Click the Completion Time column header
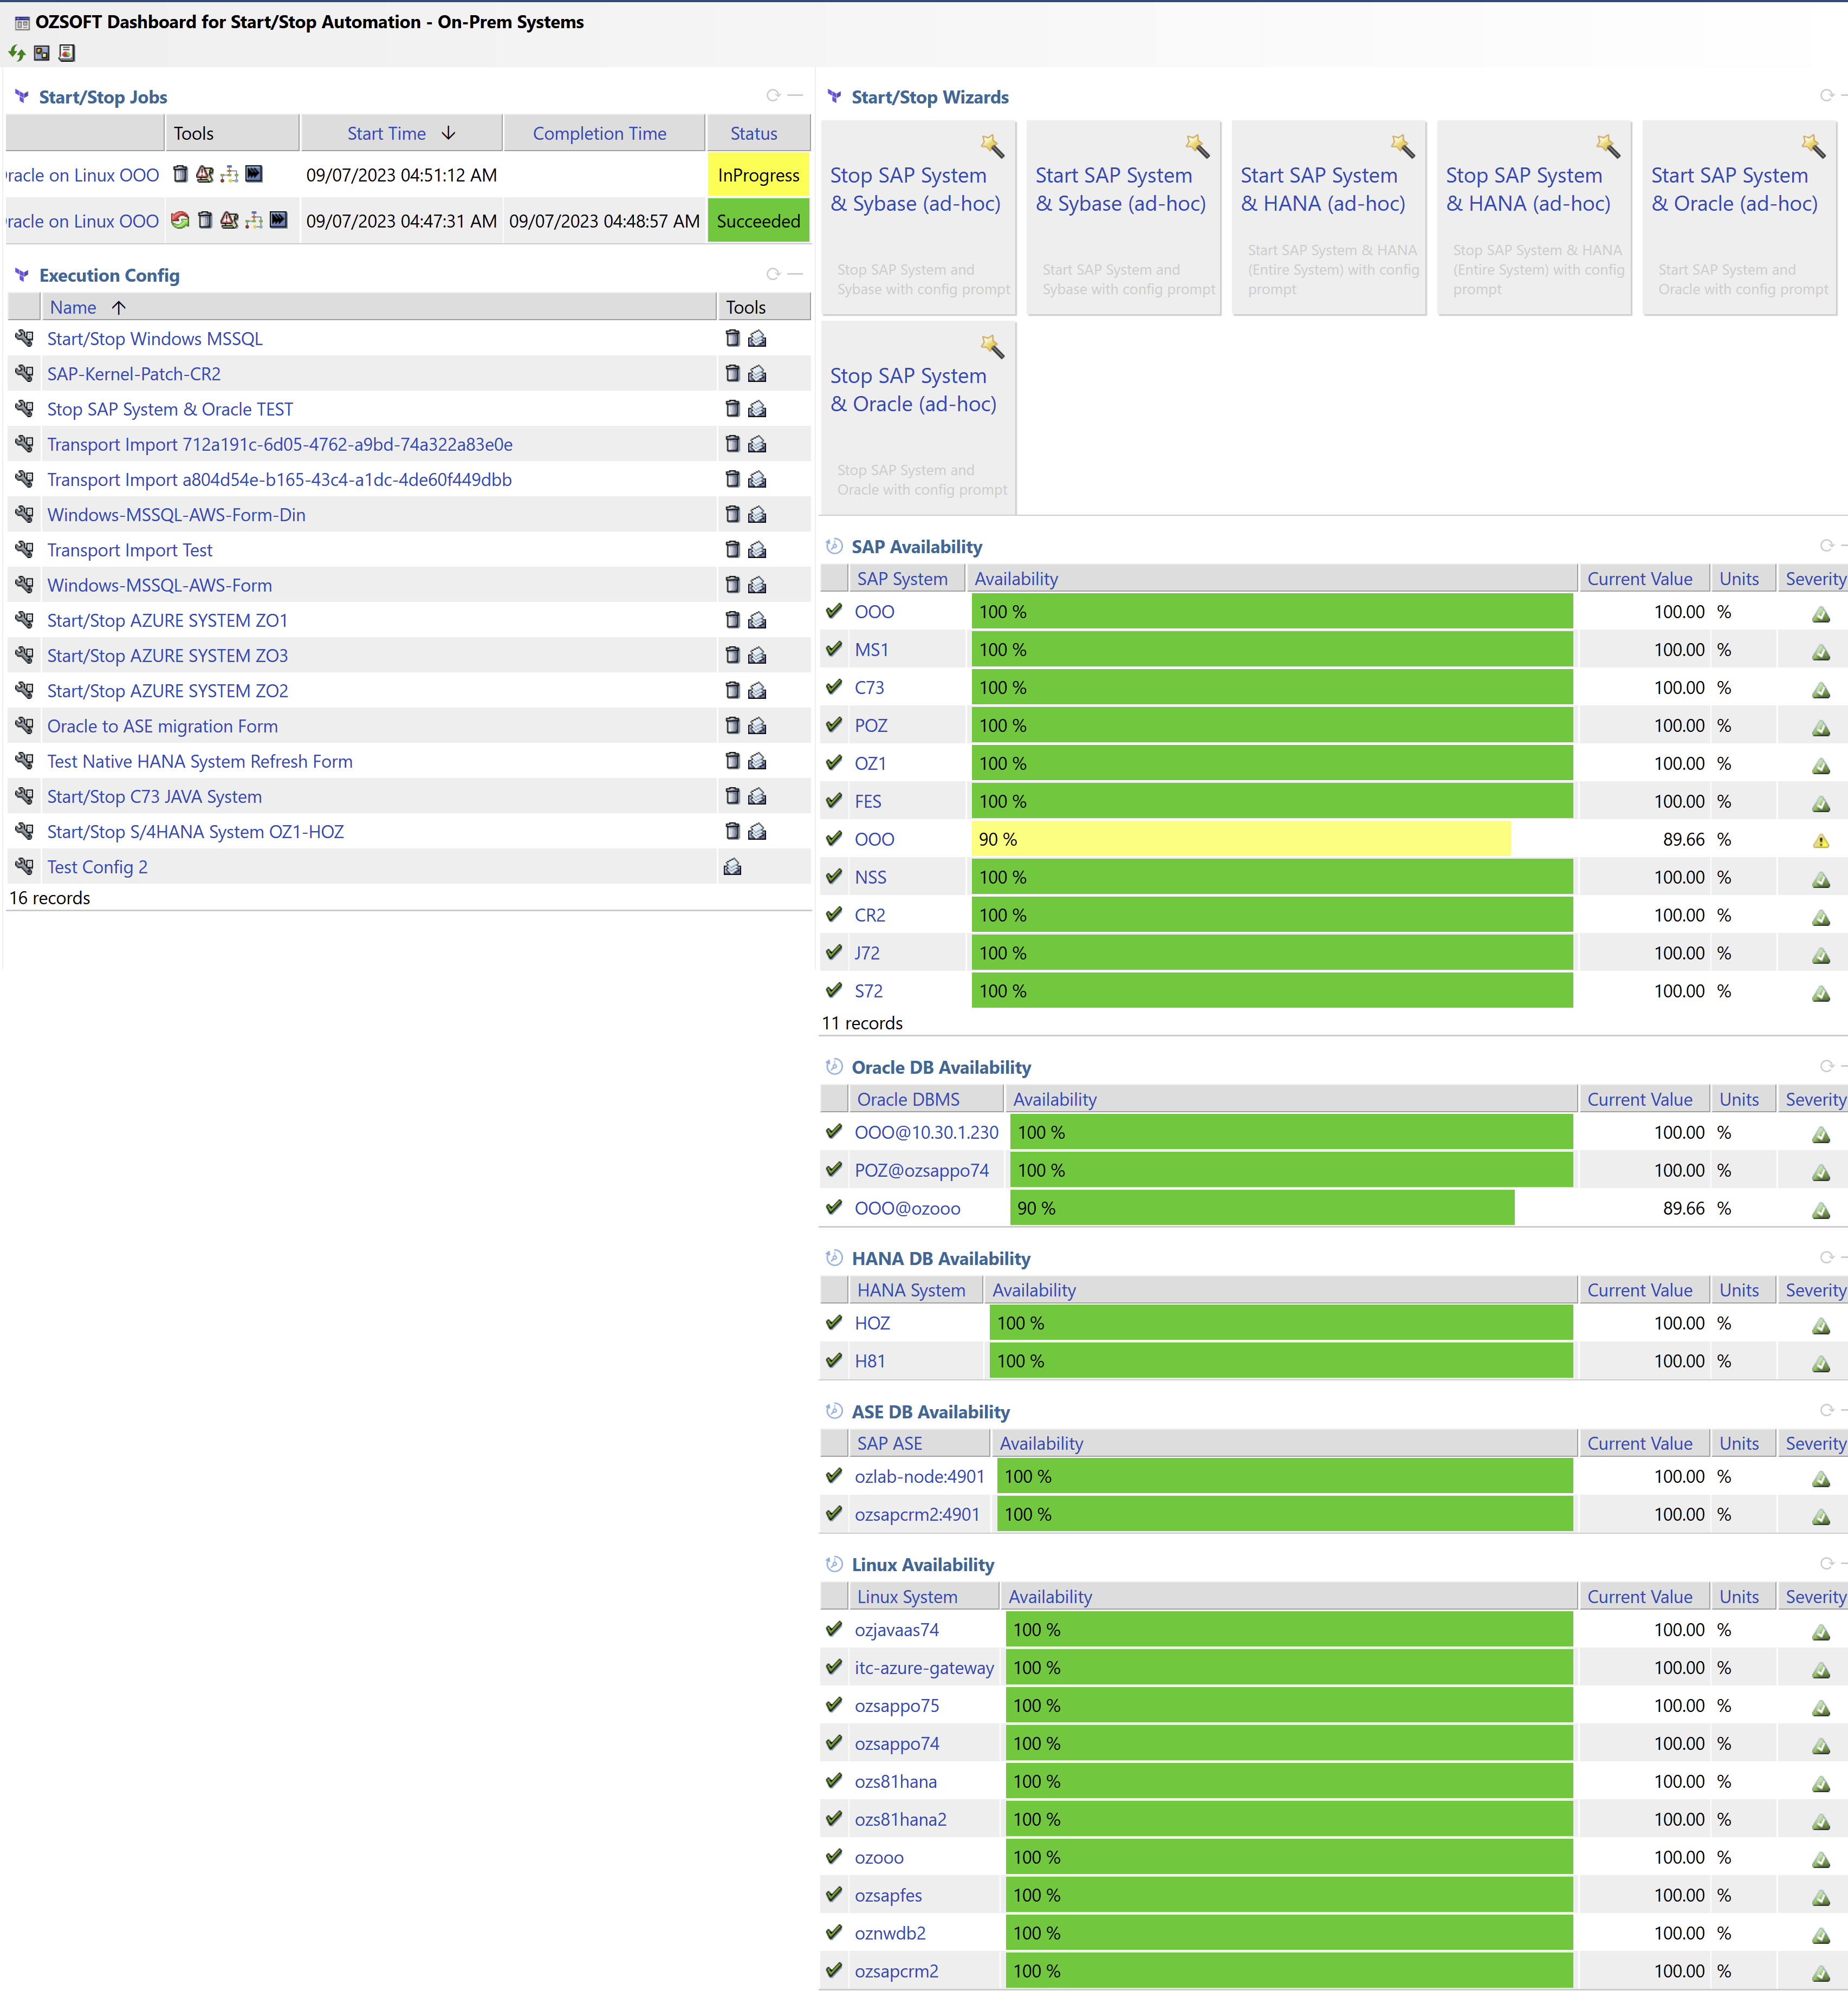The image size is (1848, 1991). (x=599, y=134)
